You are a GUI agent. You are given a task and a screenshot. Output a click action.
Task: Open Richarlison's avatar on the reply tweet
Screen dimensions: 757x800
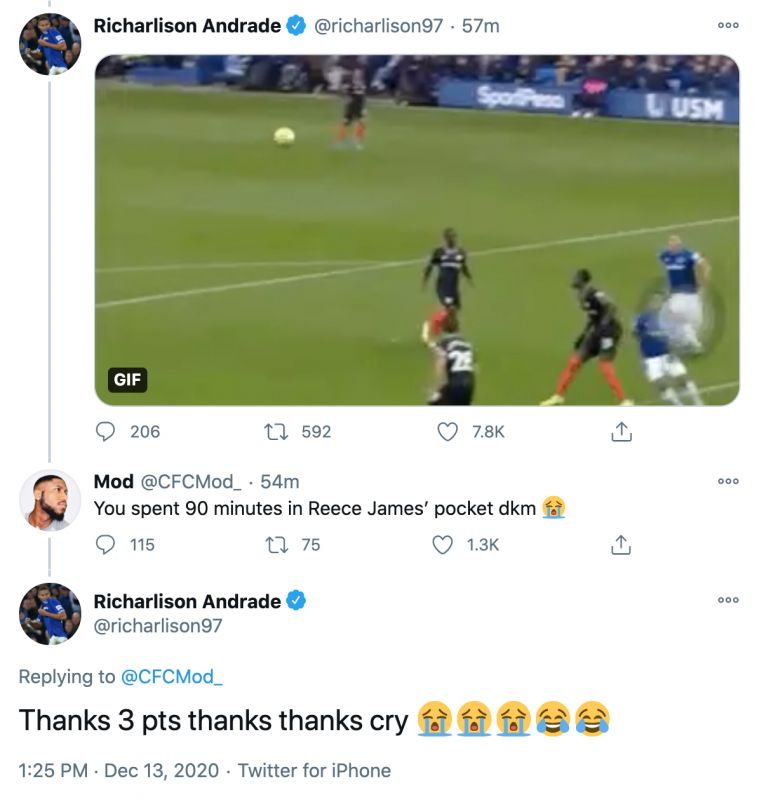tap(49, 614)
